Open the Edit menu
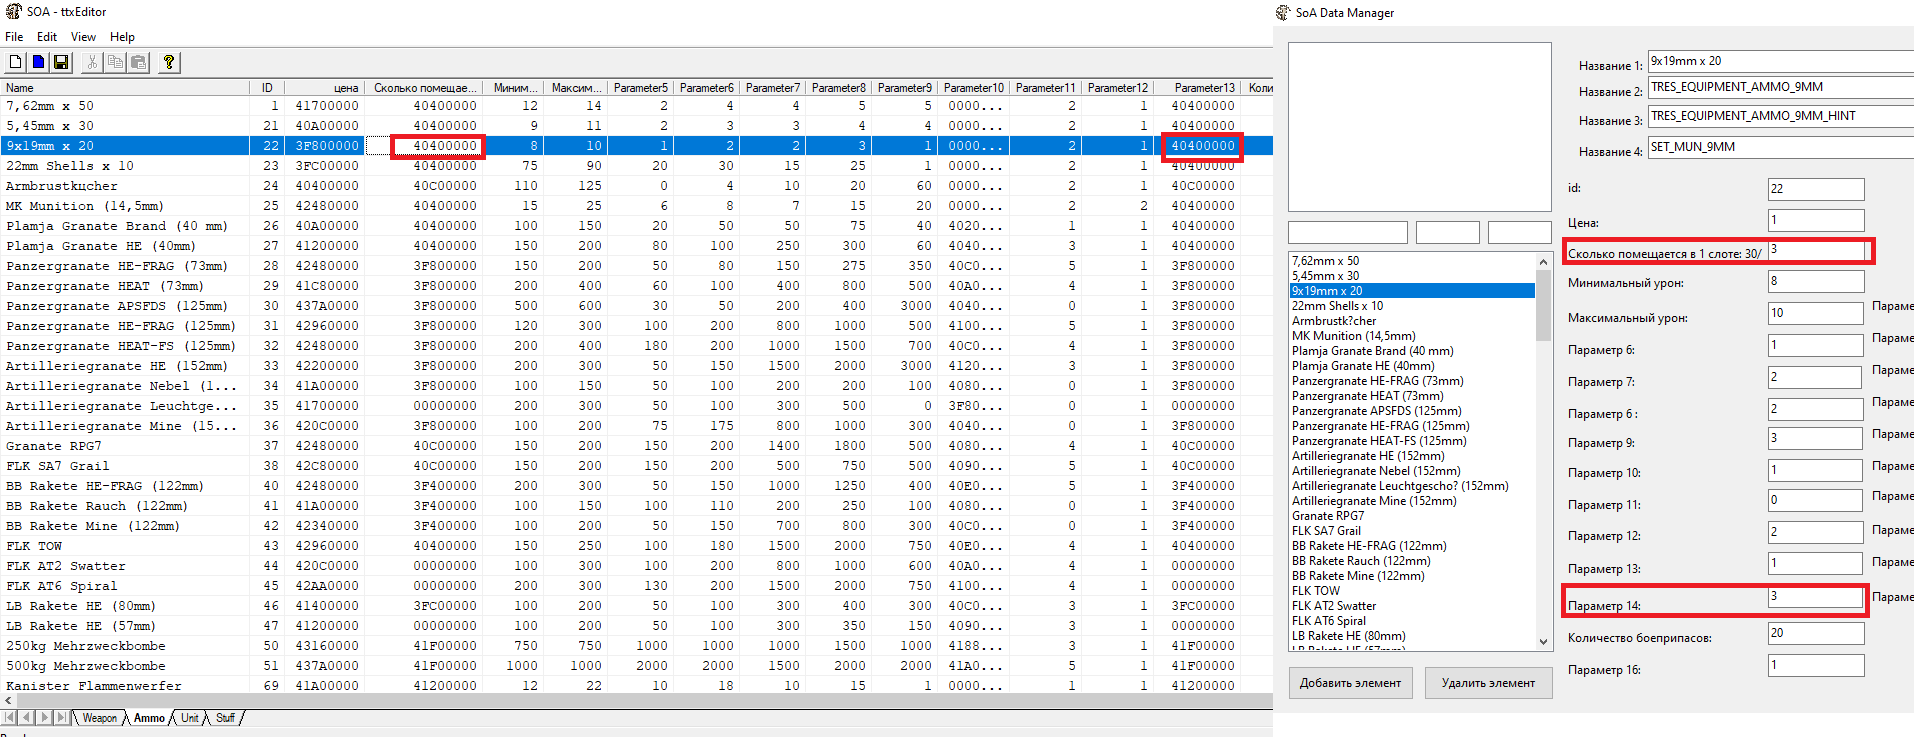 pyautogui.click(x=47, y=37)
